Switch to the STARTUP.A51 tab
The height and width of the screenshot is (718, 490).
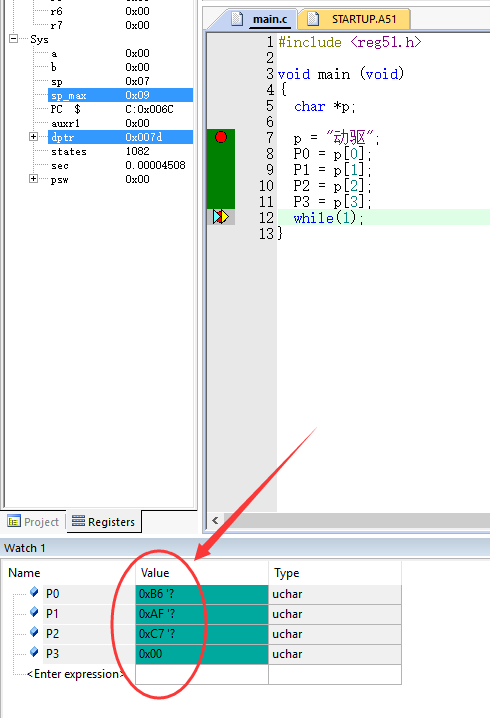(354, 19)
